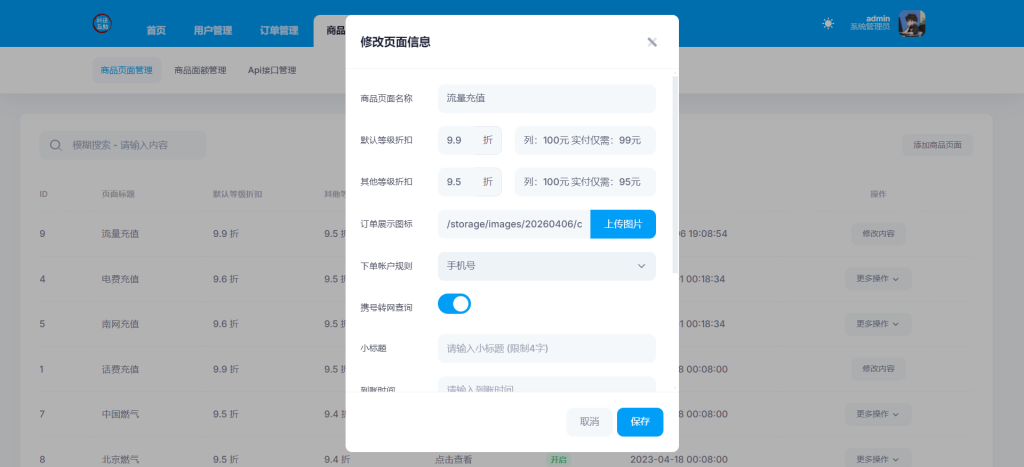This screenshot has height=467, width=1024.
Task: Click the 实付仅需: 99元 example field
Action: coord(585,140)
